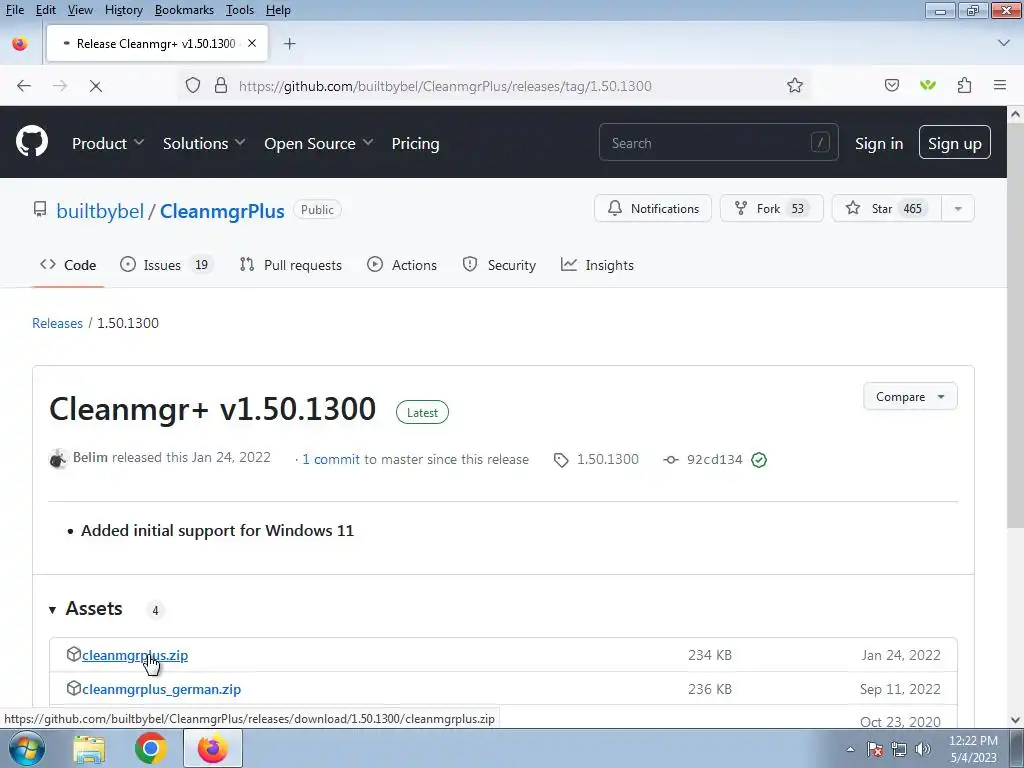Open the Edit menu
Viewport: 1024px width, 768px height.
tap(46, 10)
